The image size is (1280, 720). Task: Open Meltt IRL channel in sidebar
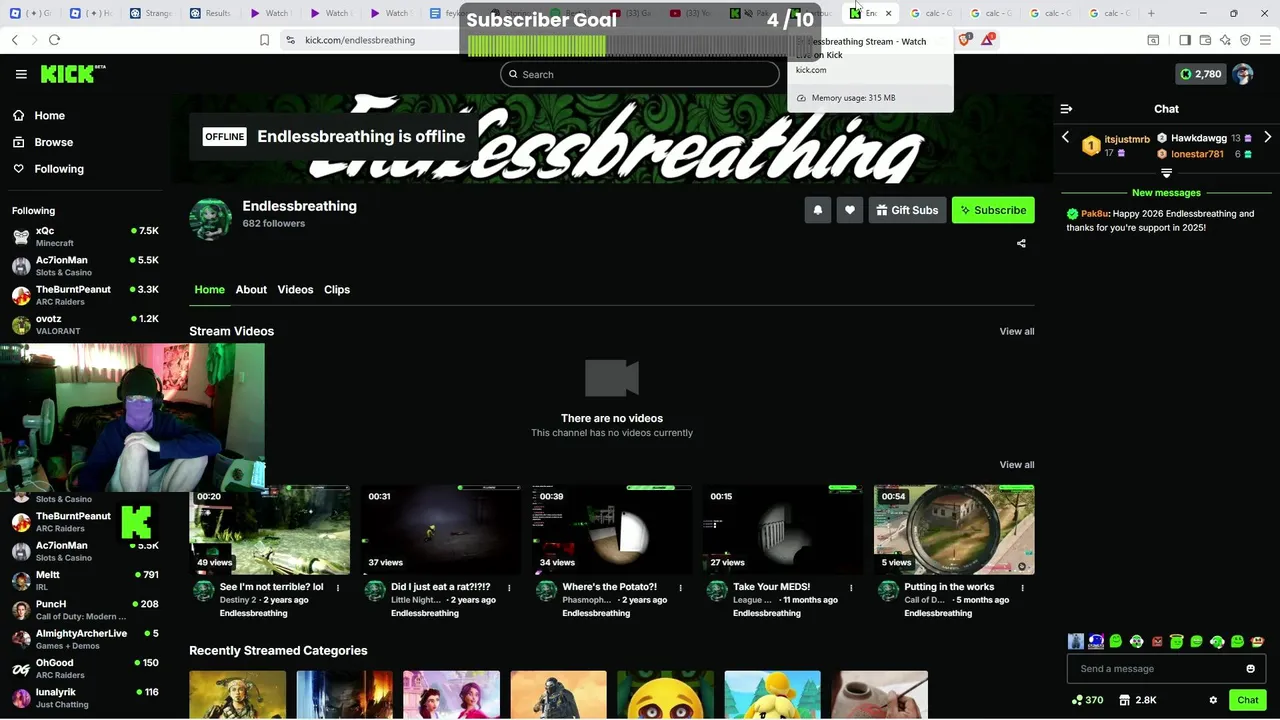pyautogui.click(x=85, y=580)
